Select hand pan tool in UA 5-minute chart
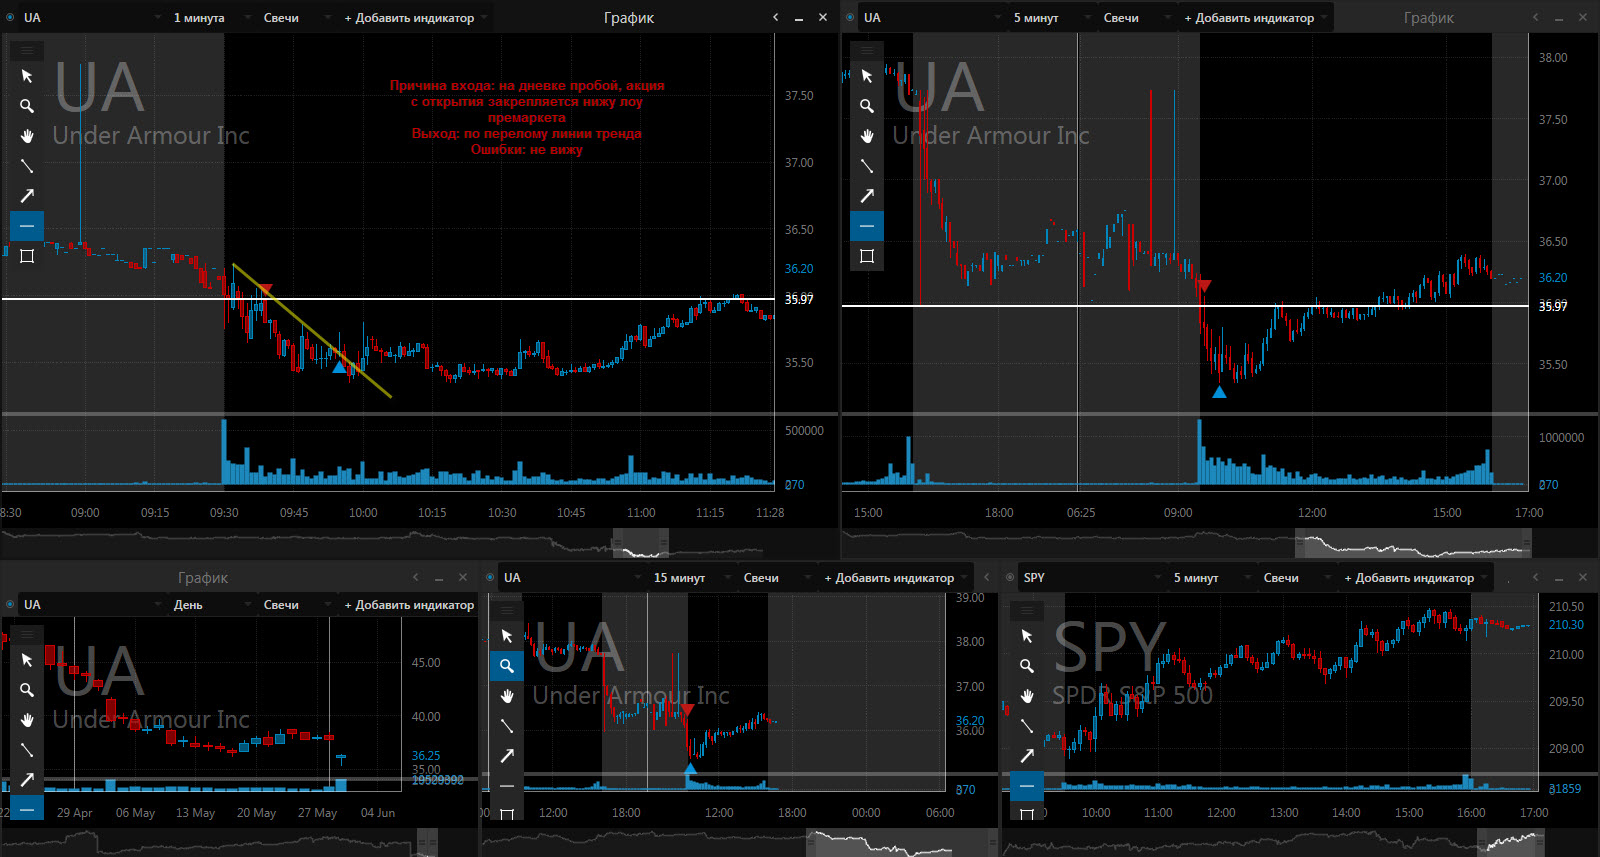This screenshot has width=1600, height=857. click(867, 136)
